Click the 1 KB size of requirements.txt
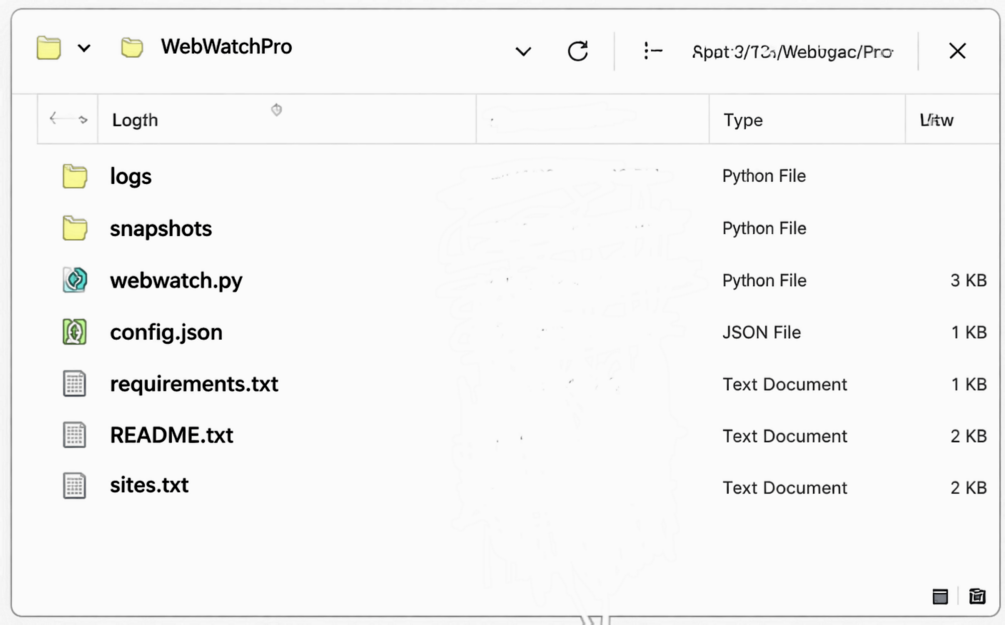 pos(968,385)
